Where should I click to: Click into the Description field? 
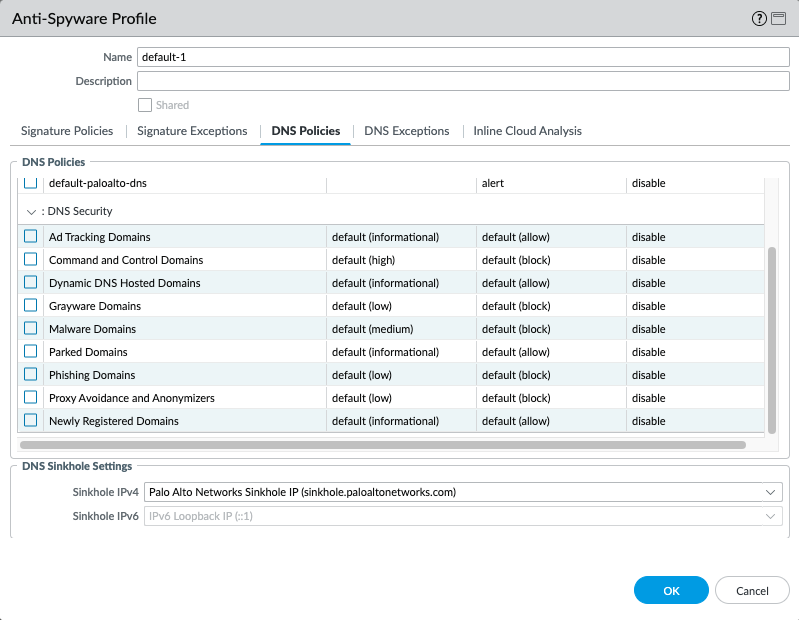462,81
